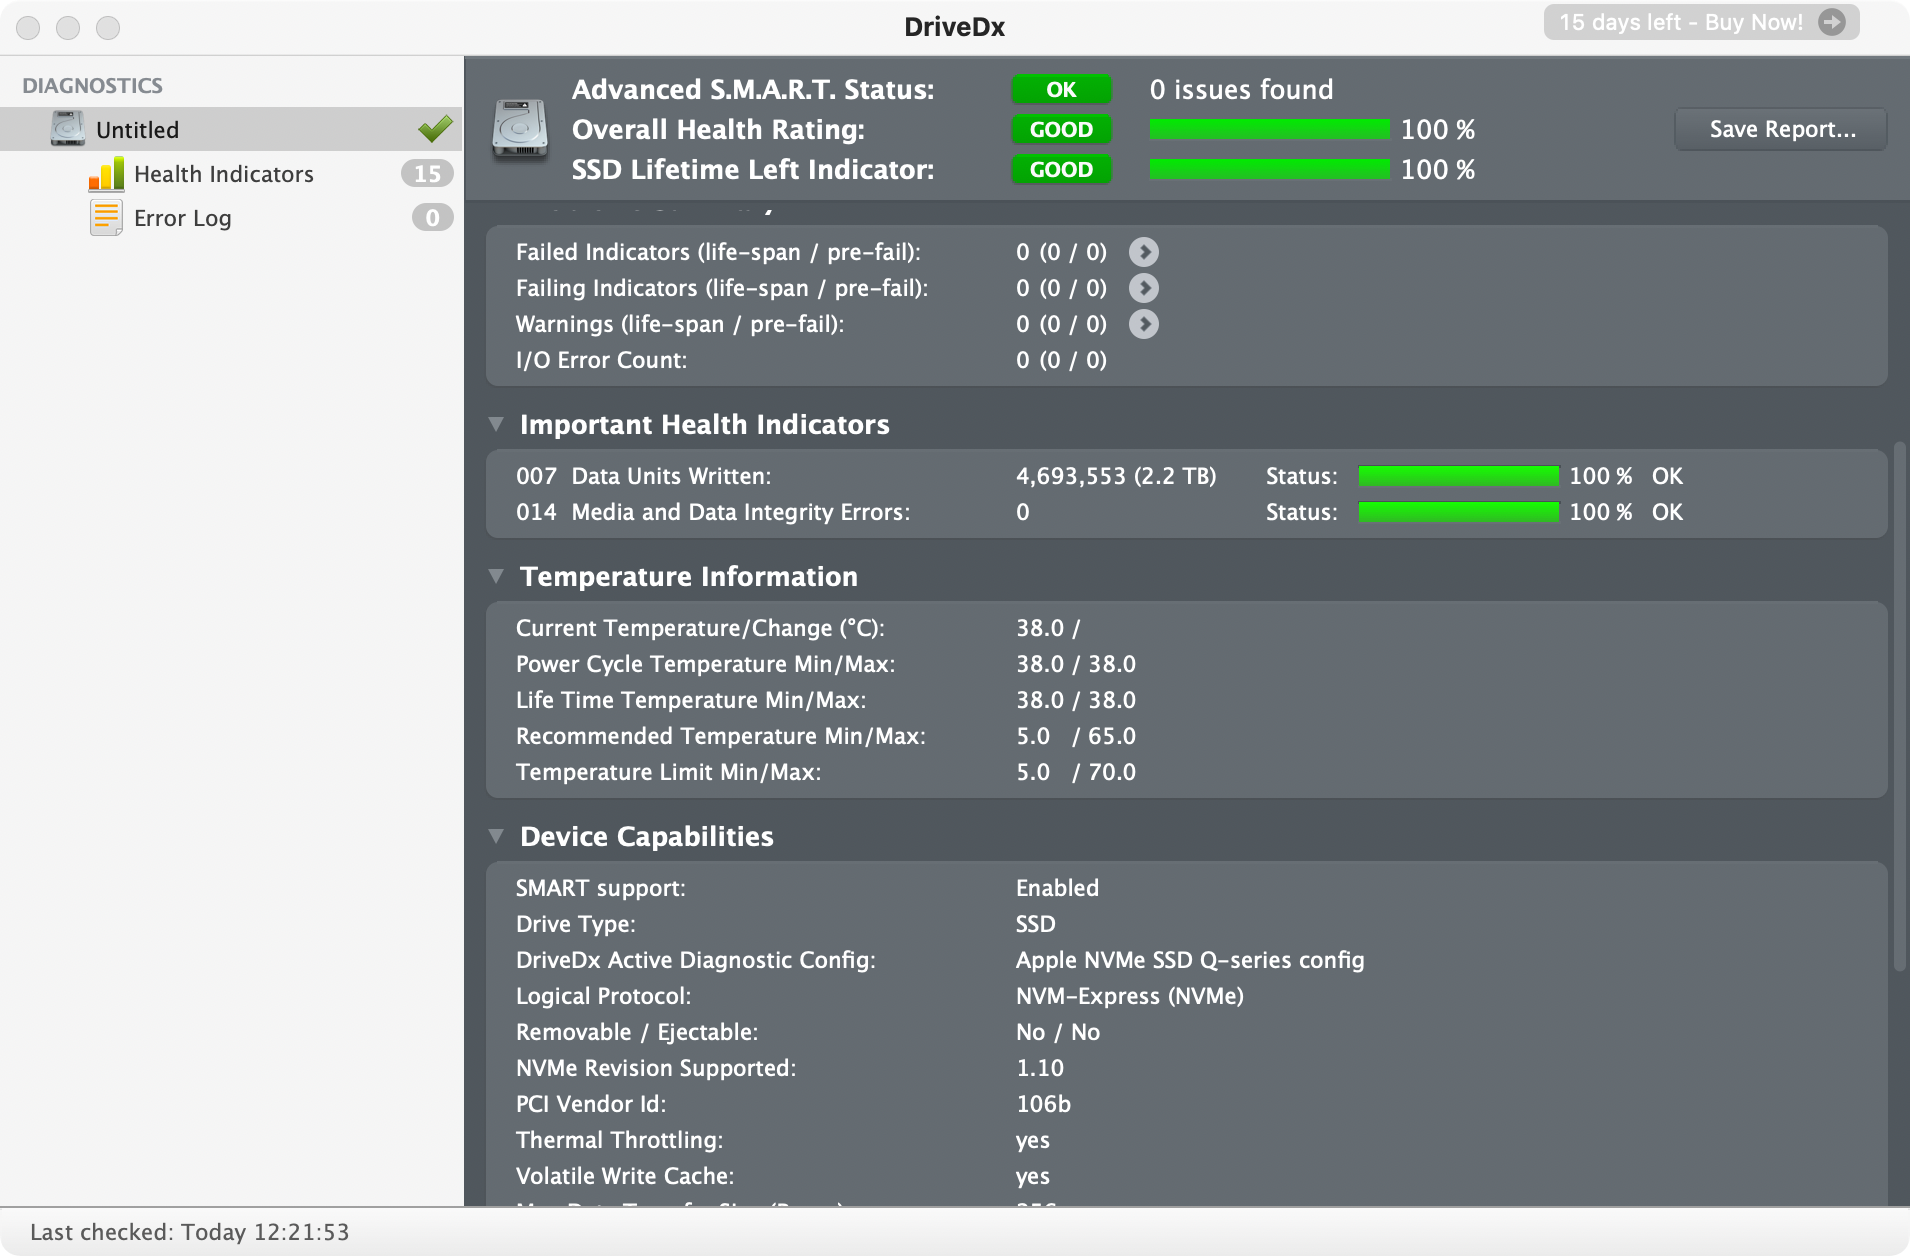Open details arrow for Failed Indicators
Screen dimensions: 1910x1256
click(1143, 252)
